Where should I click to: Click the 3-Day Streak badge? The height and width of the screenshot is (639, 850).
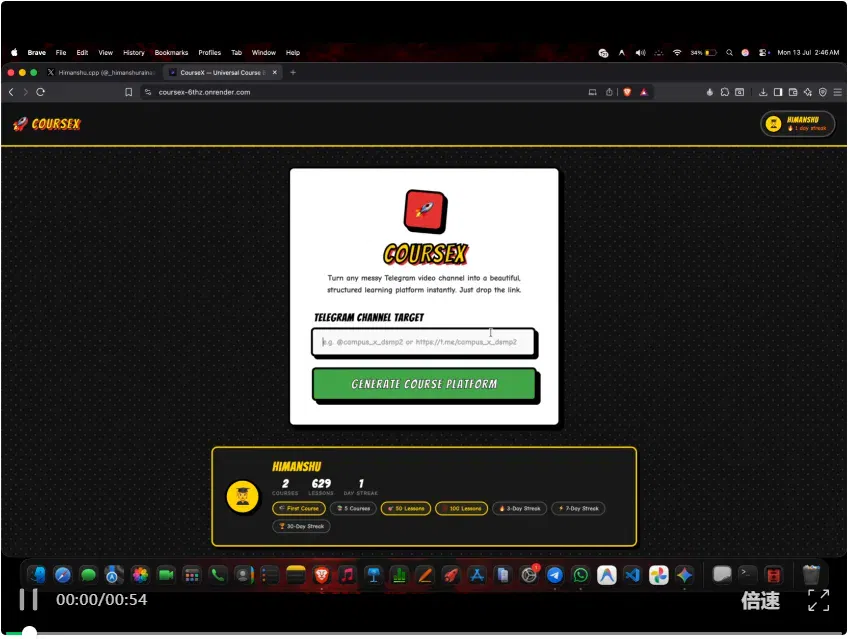pyautogui.click(x=519, y=508)
